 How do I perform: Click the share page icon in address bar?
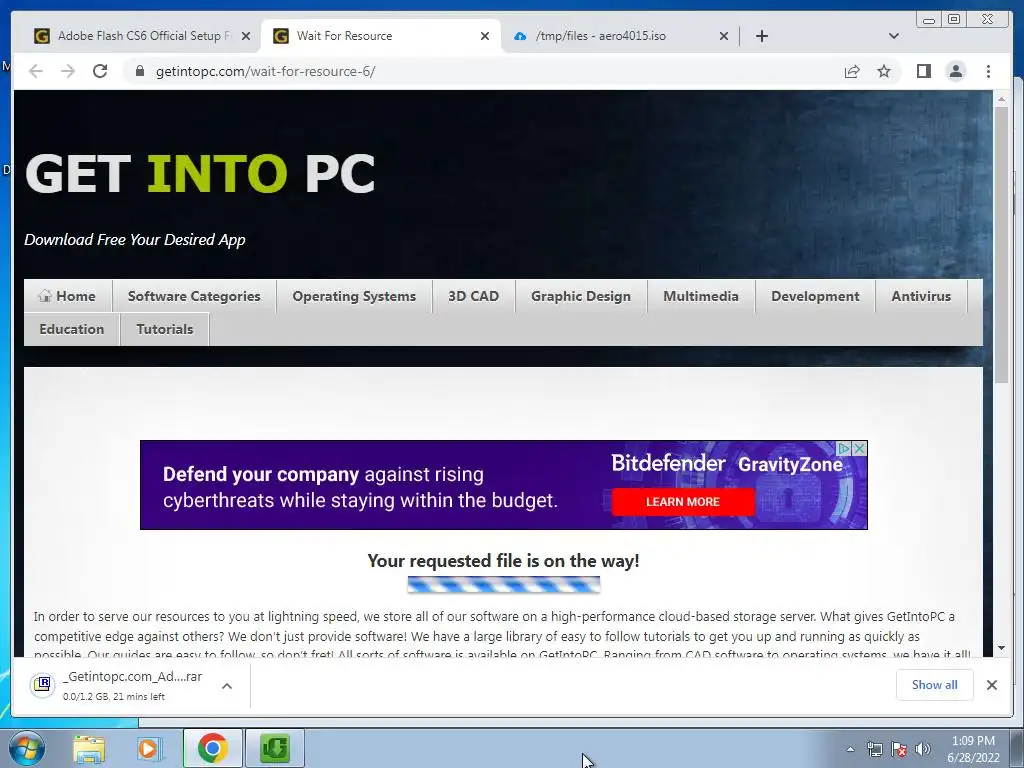(852, 71)
